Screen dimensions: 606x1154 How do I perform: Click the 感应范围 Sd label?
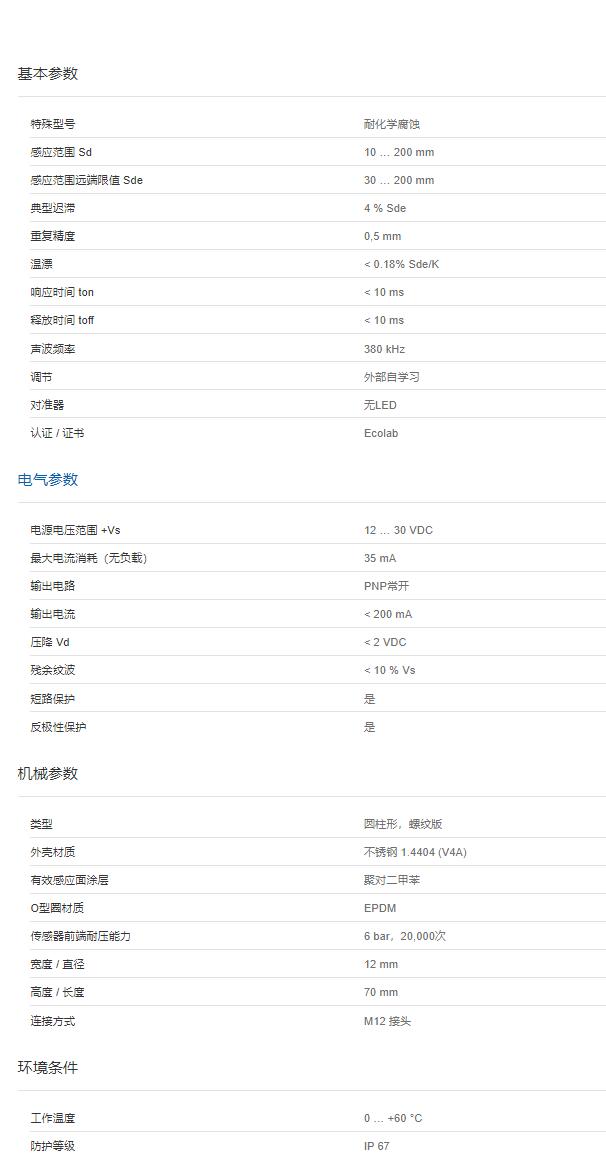pos(61,152)
